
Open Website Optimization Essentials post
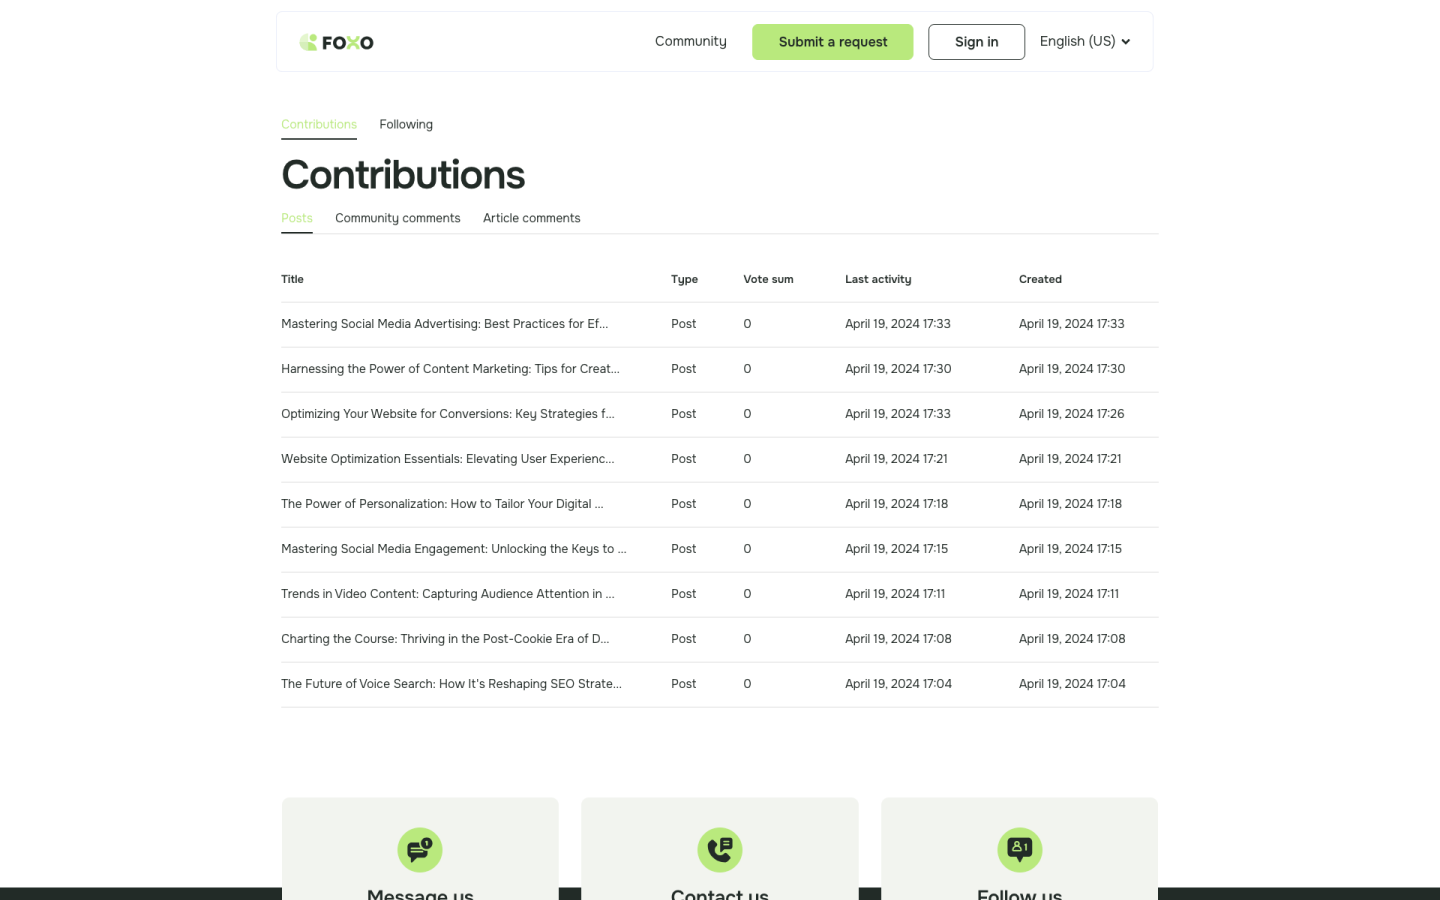pos(447,459)
